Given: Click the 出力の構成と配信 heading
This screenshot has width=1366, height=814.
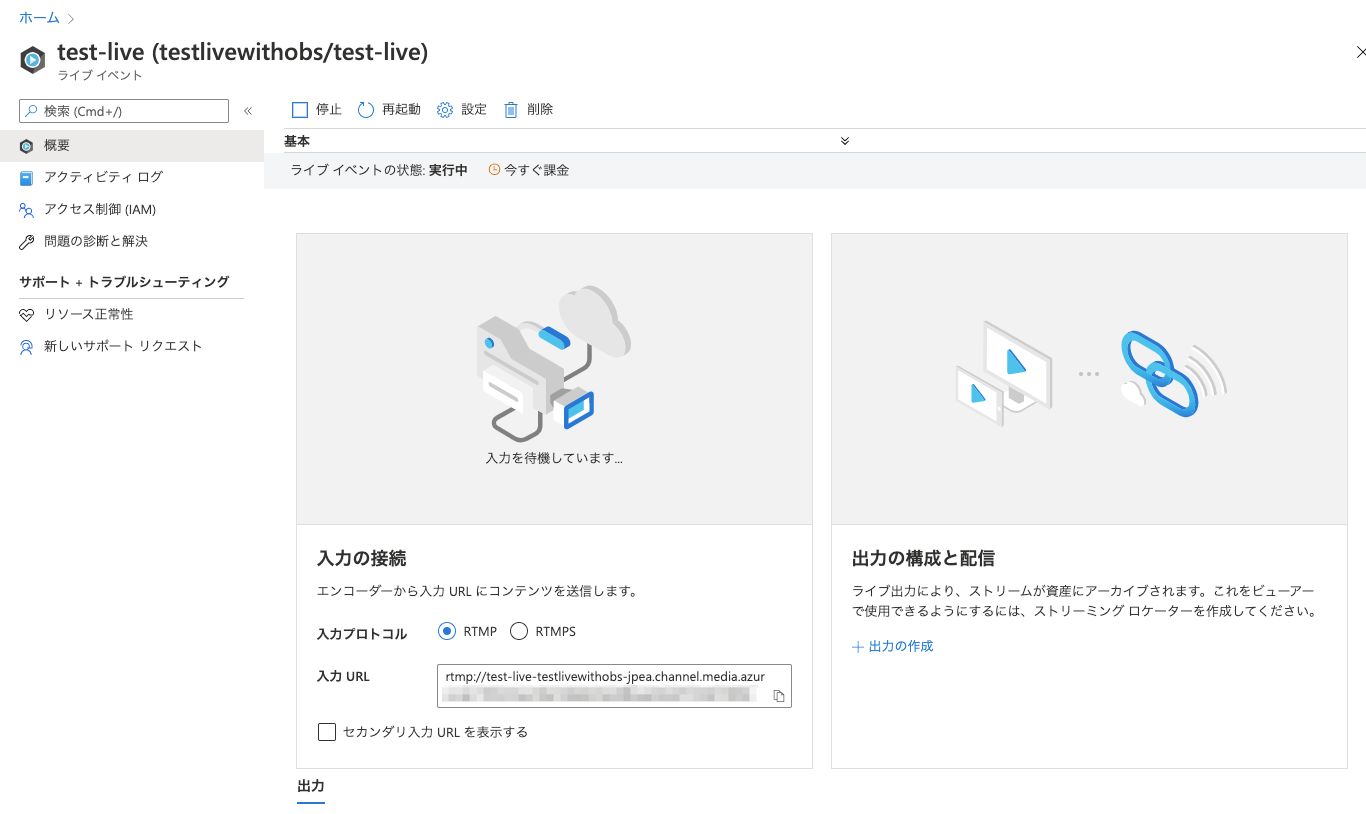Looking at the screenshot, I should pos(923,558).
